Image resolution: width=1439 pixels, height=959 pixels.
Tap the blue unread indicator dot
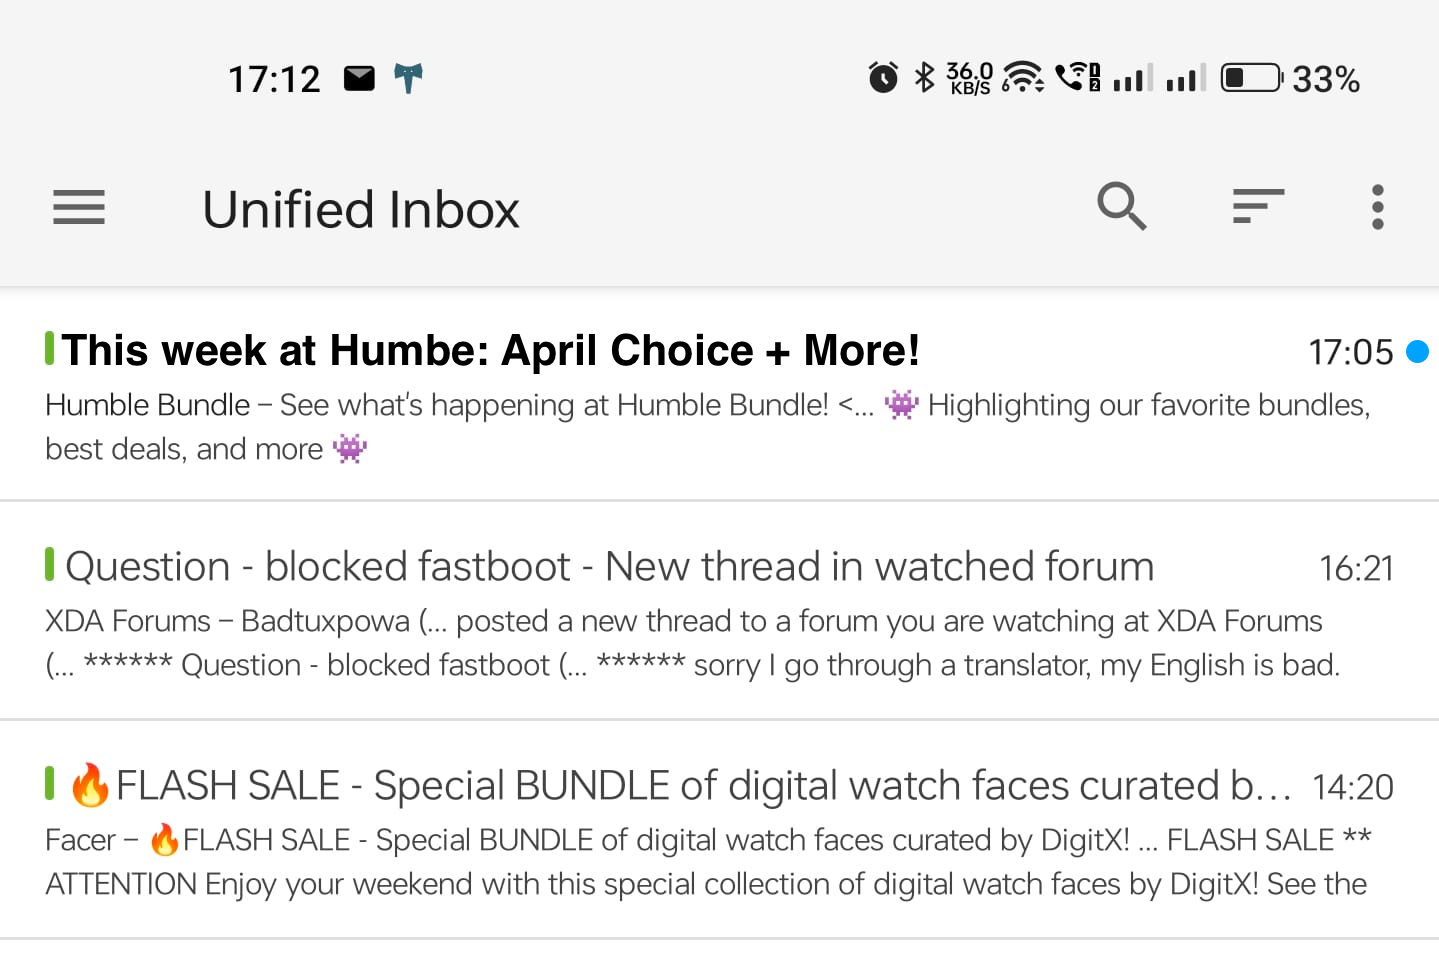click(x=1417, y=351)
